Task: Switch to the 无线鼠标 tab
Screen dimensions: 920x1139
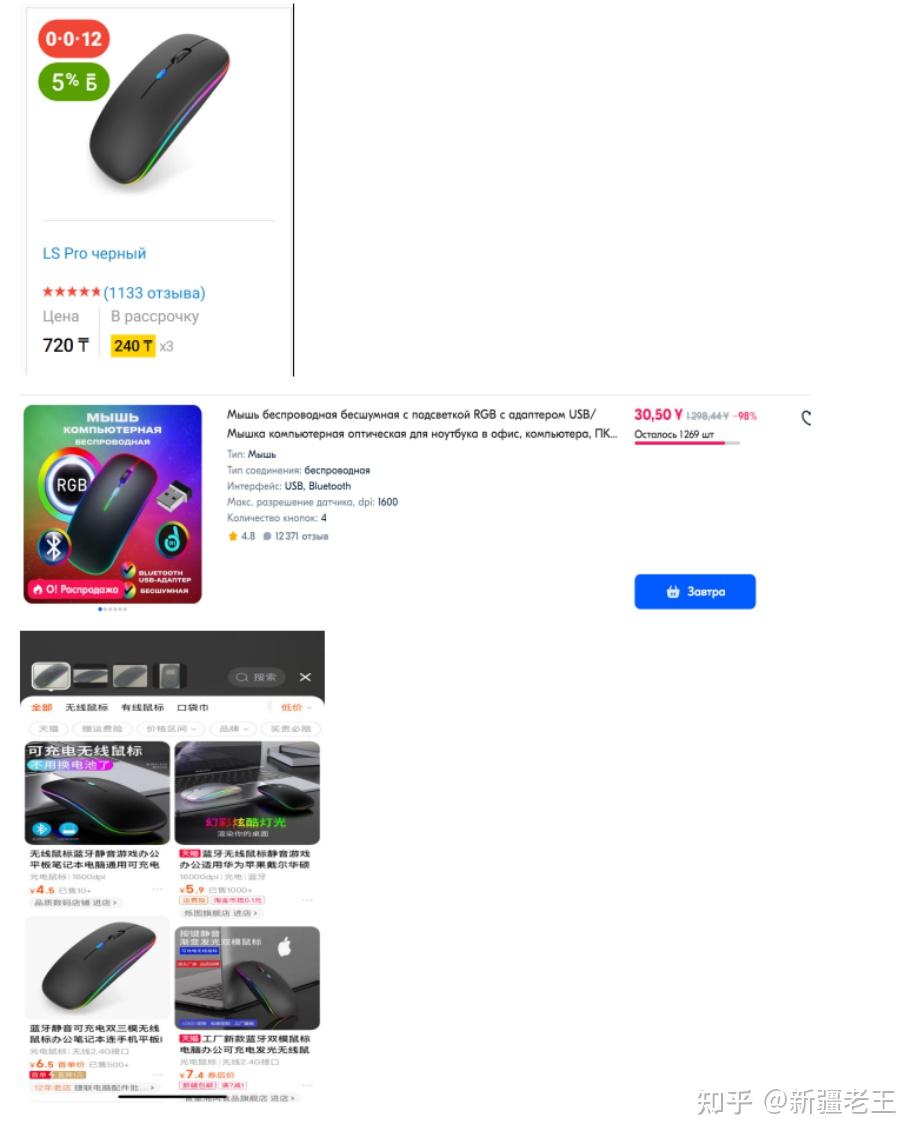Action: coord(86,707)
